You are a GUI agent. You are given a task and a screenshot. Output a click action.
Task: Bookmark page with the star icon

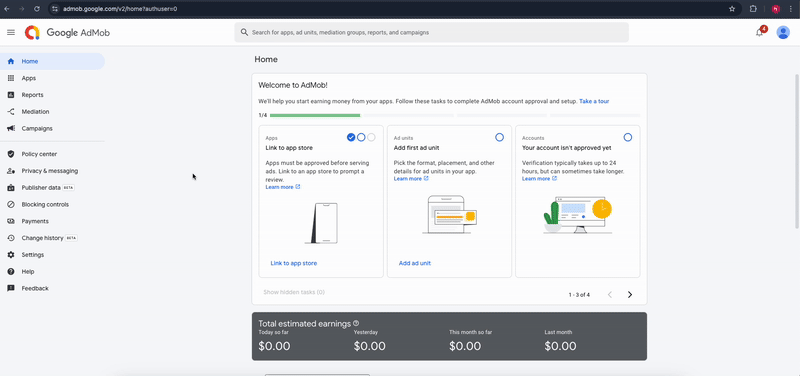pos(732,9)
